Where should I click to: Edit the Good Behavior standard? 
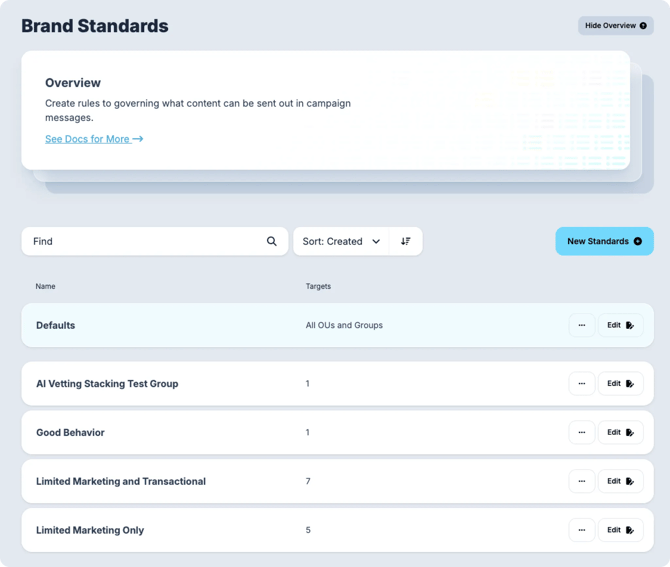click(x=620, y=432)
